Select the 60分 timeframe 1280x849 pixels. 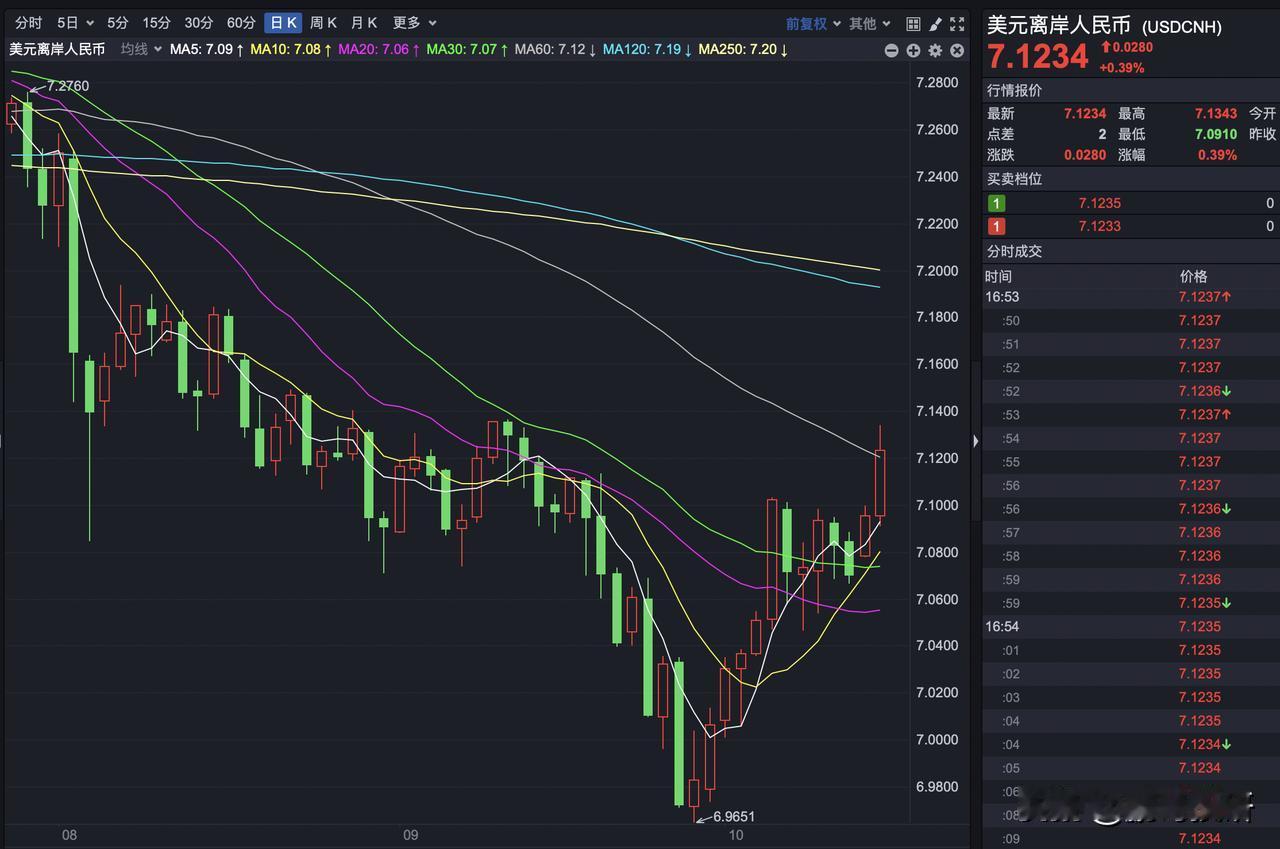click(241, 22)
